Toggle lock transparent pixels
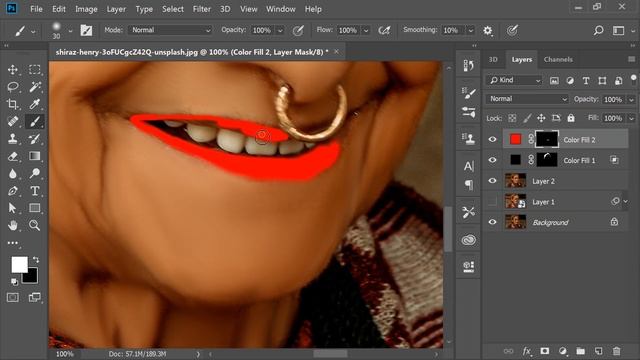 pos(512,118)
